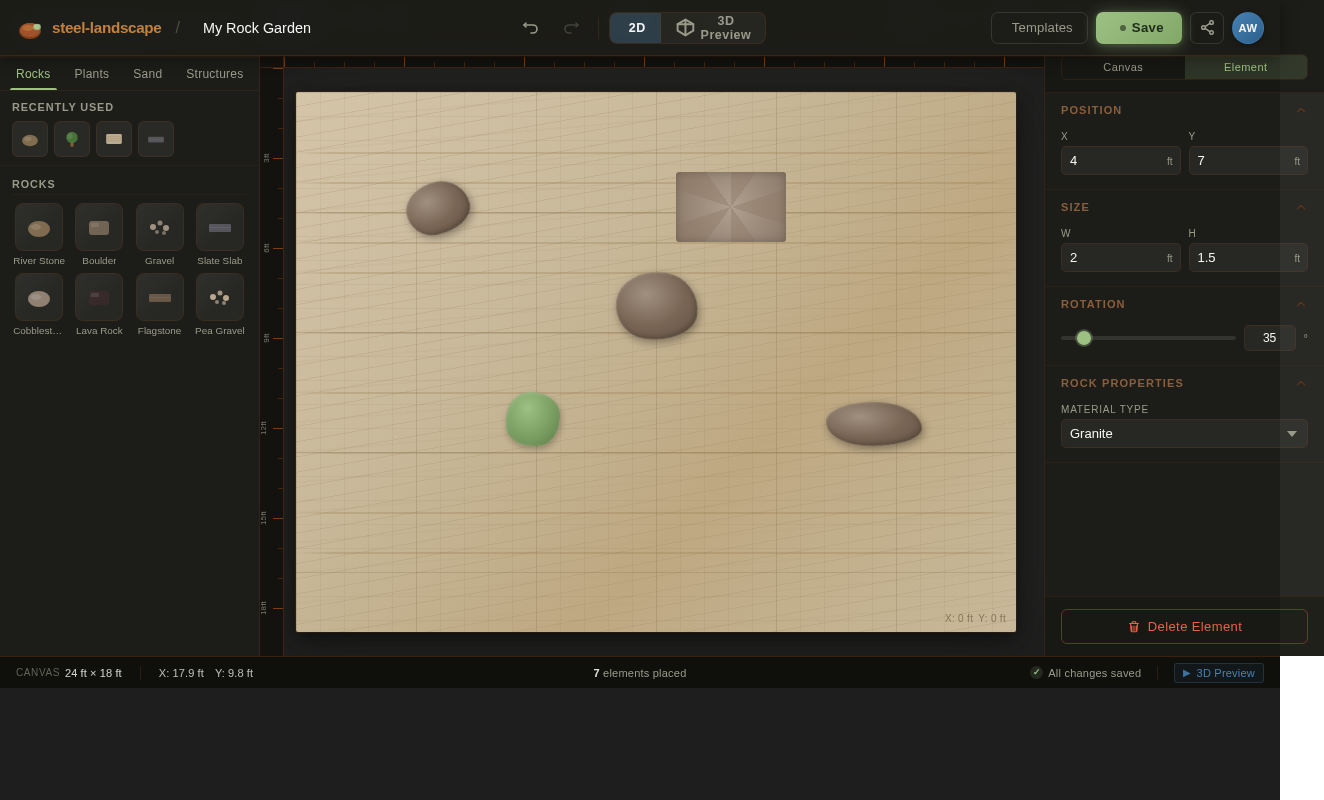
Task: Pick the Flagstone element
Action: pyautogui.click(x=160, y=297)
